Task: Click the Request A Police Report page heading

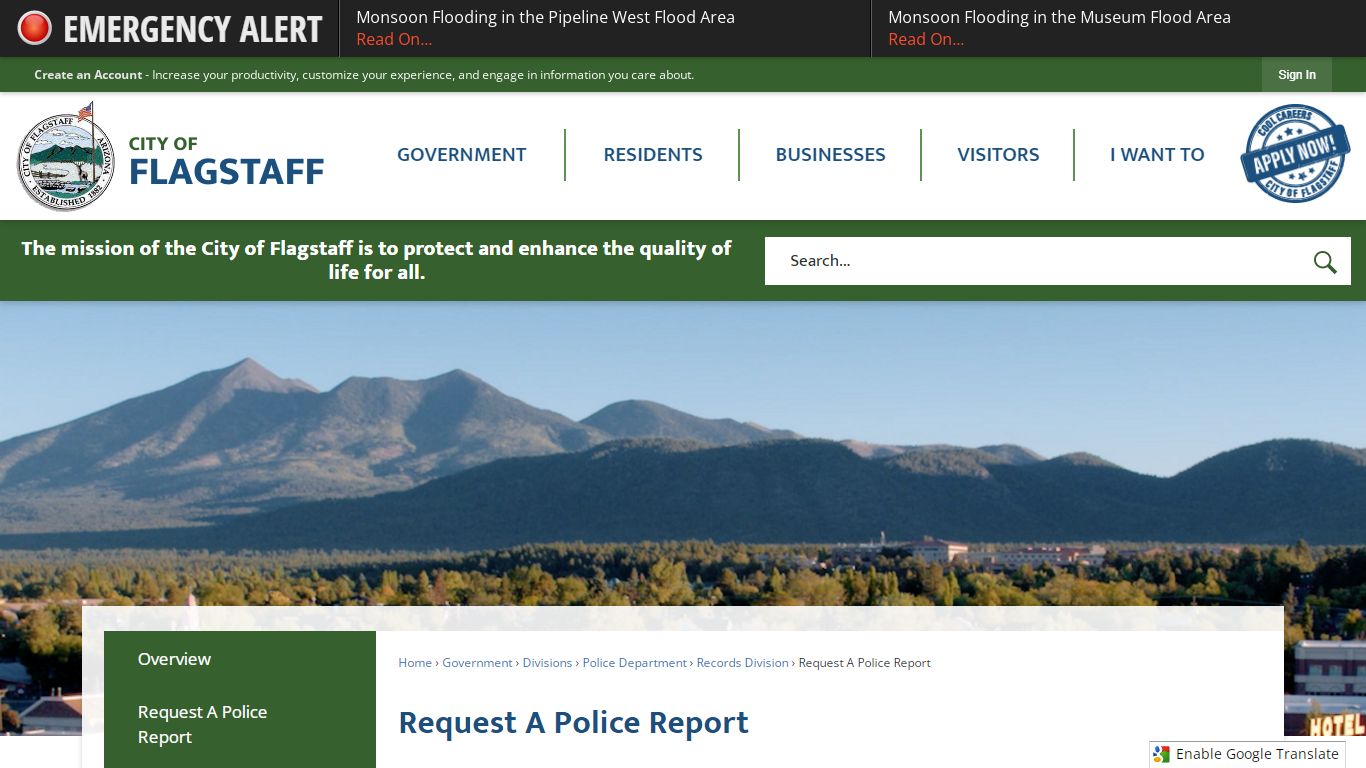Action: [x=573, y=723]
